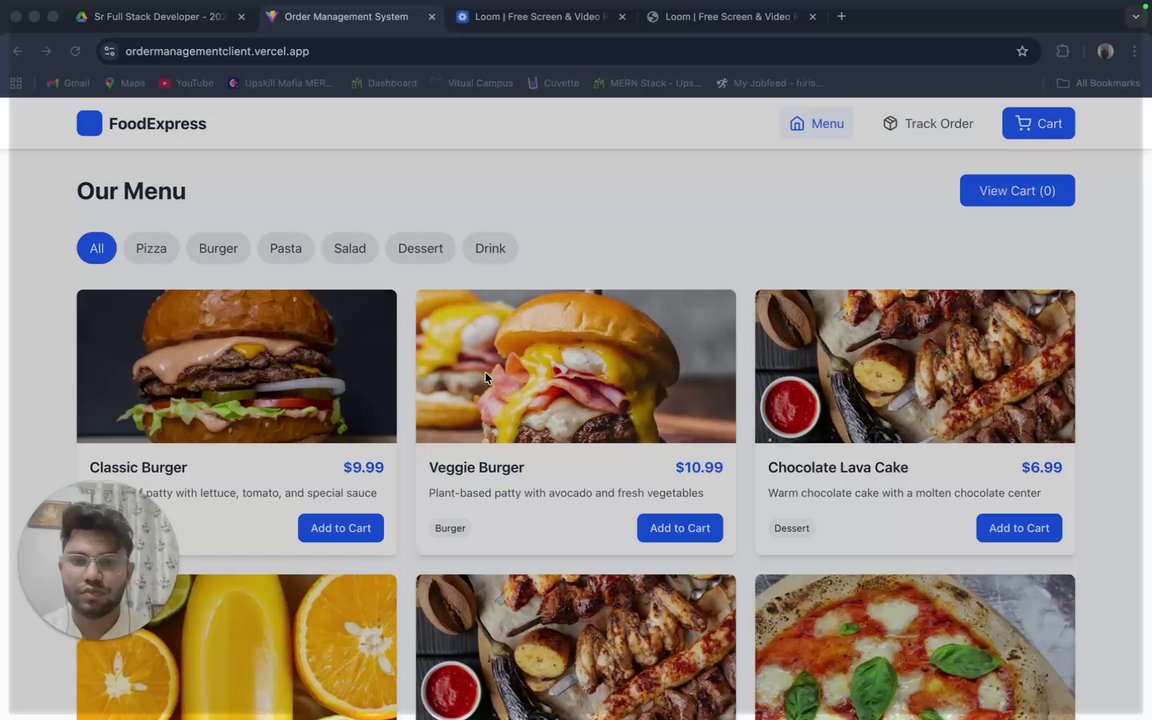
Task: Open the Track Order nav item
Action: point(928,123)
